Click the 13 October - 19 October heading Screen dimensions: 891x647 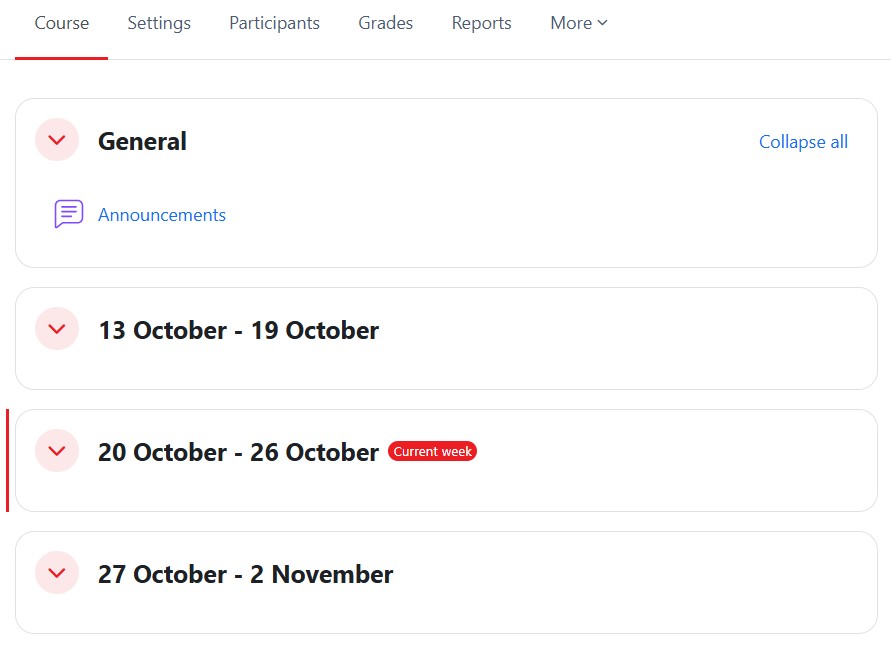point(238,330)
